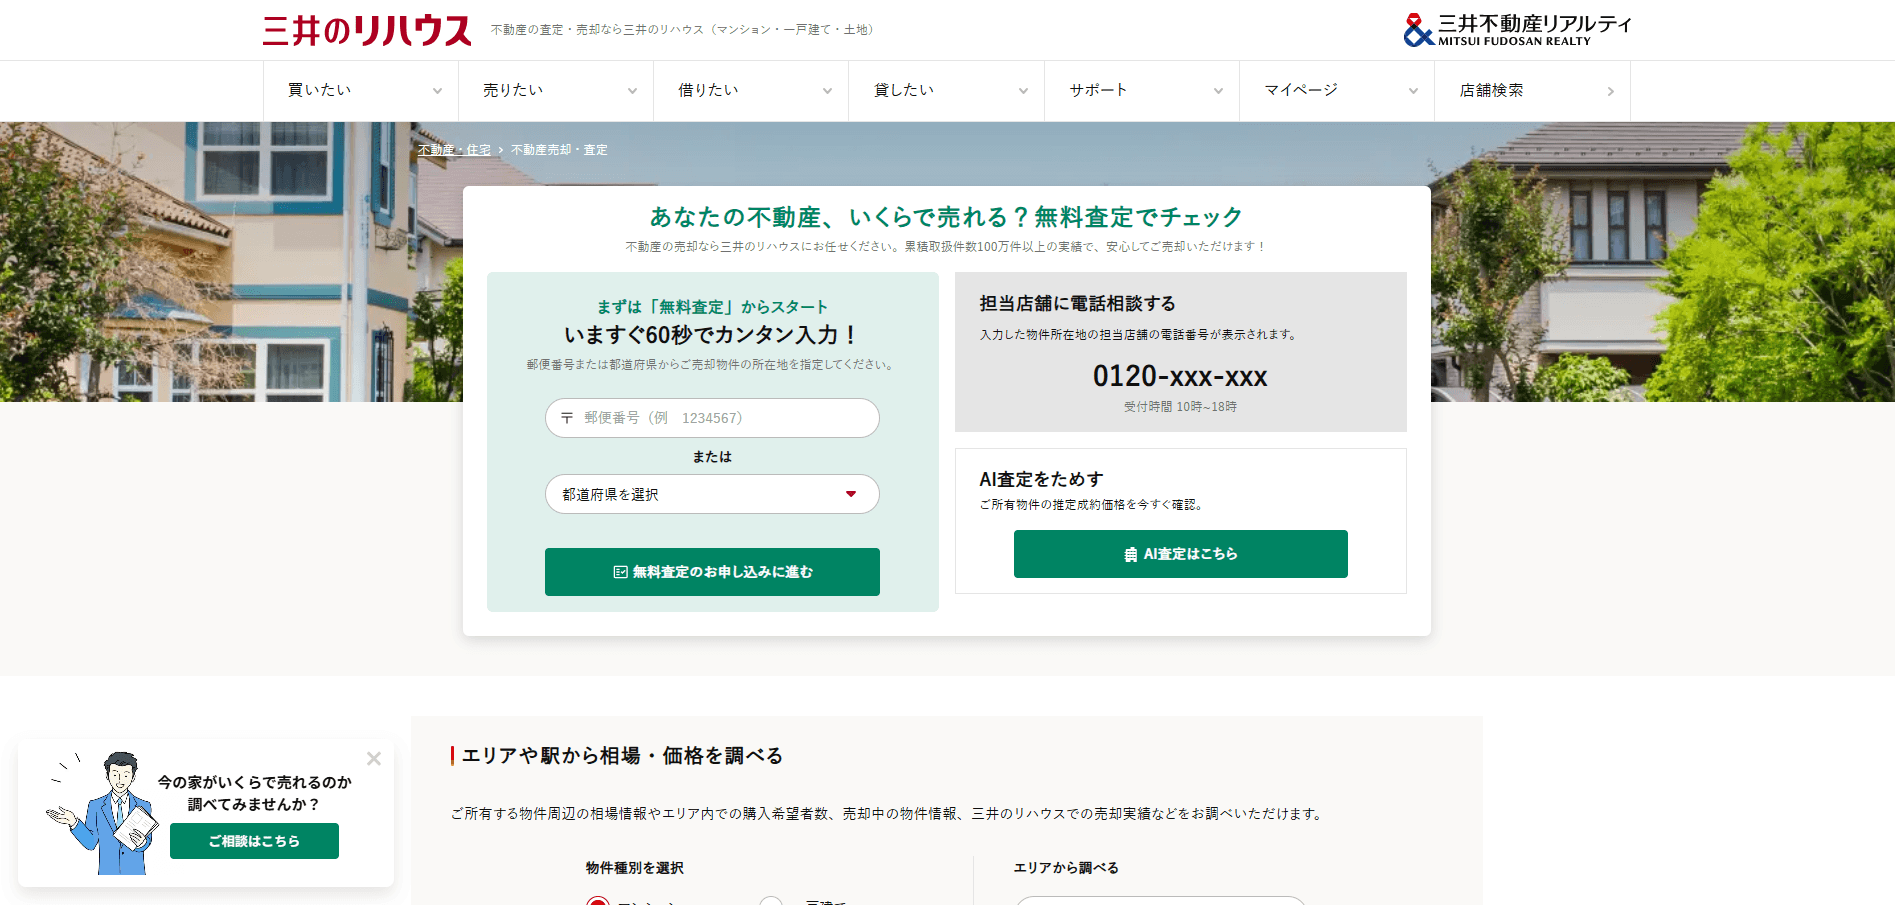
Task: Click the 物件種別を選択 label
Action: [635, 868]
